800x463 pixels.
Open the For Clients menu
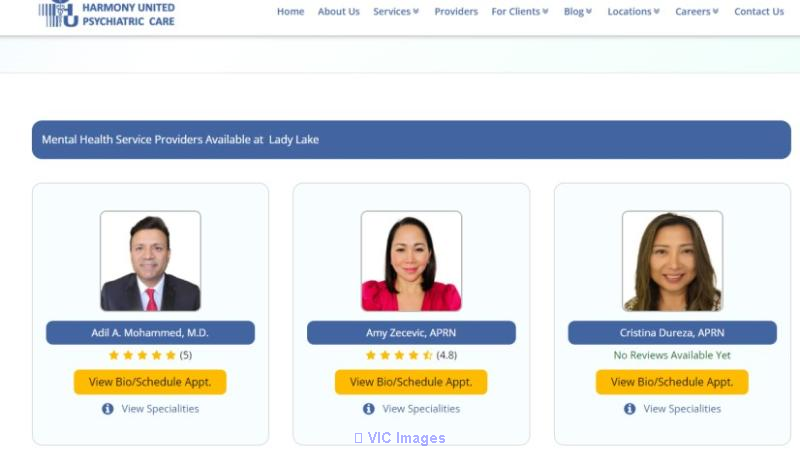coord(515,11)
